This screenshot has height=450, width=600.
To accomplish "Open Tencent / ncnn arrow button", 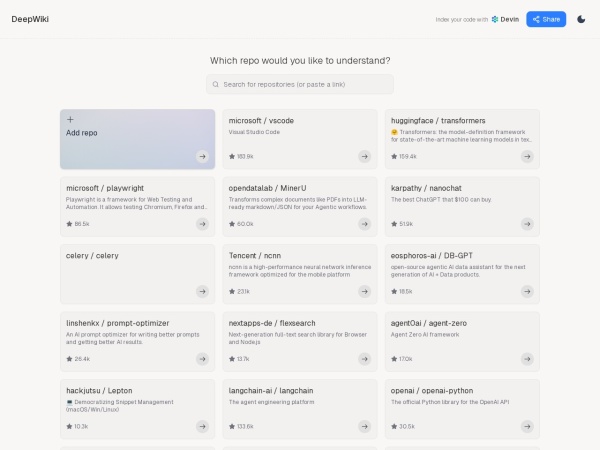I will [365, 292].
